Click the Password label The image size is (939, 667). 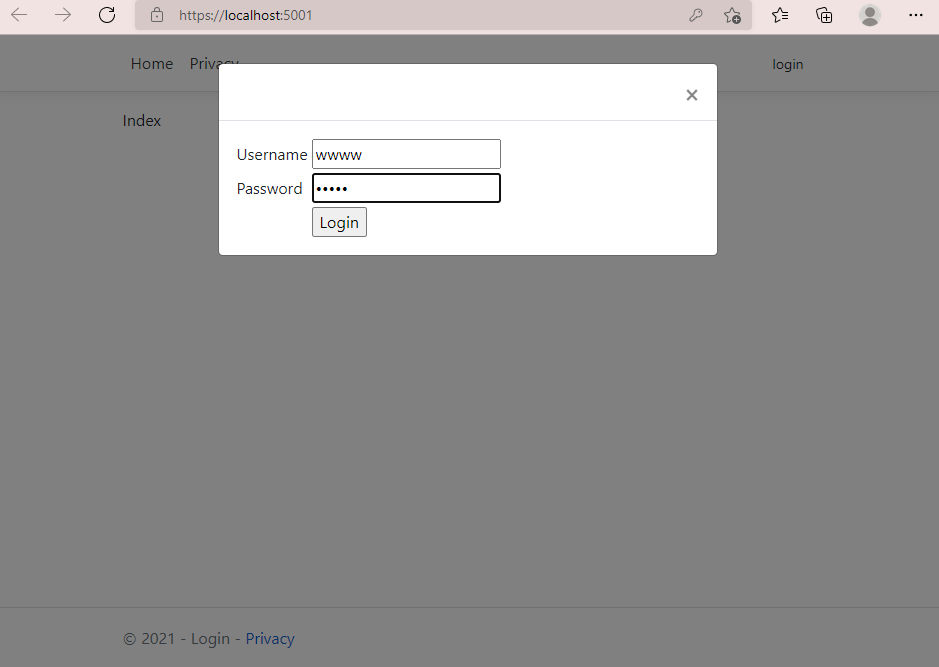tap(269, 189)
